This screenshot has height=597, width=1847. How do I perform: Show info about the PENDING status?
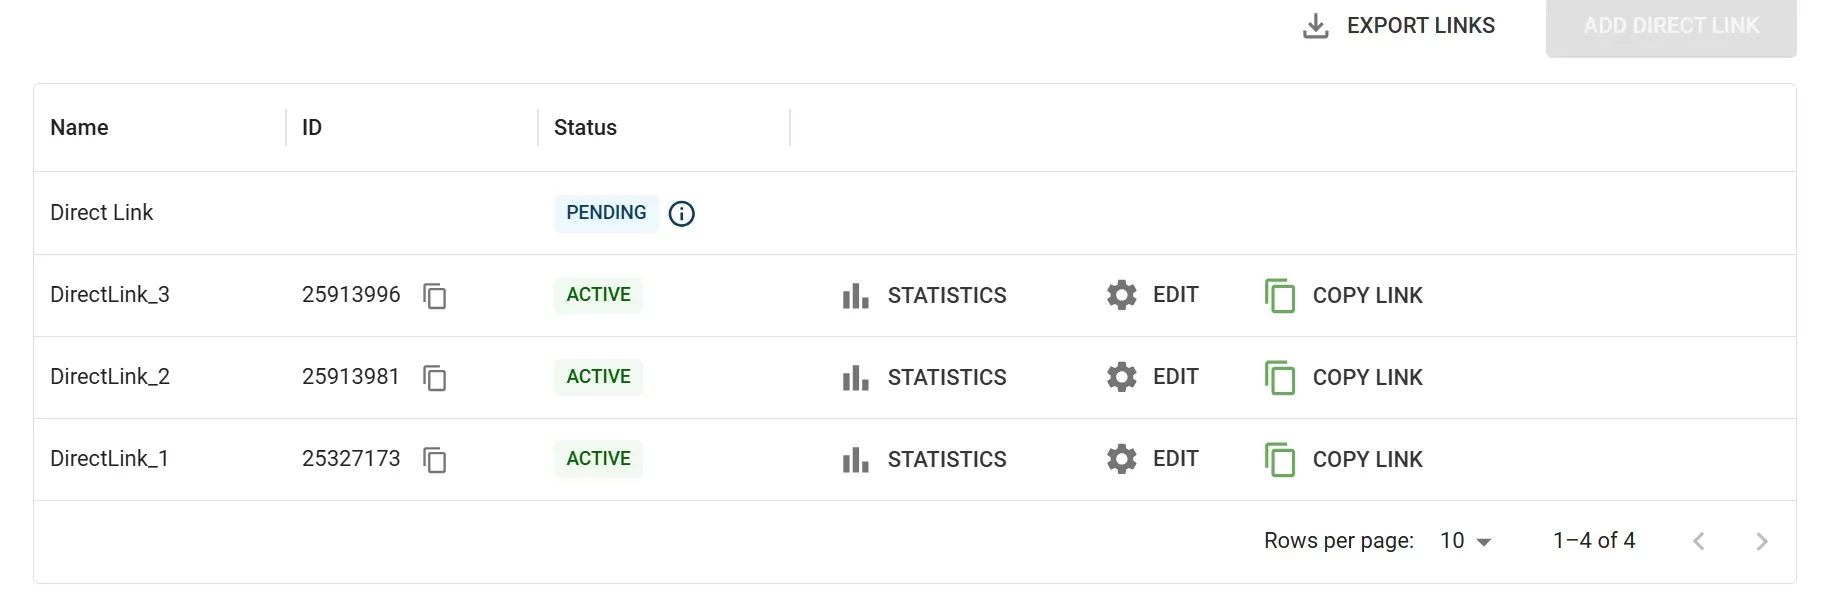(x=682, y=214)
